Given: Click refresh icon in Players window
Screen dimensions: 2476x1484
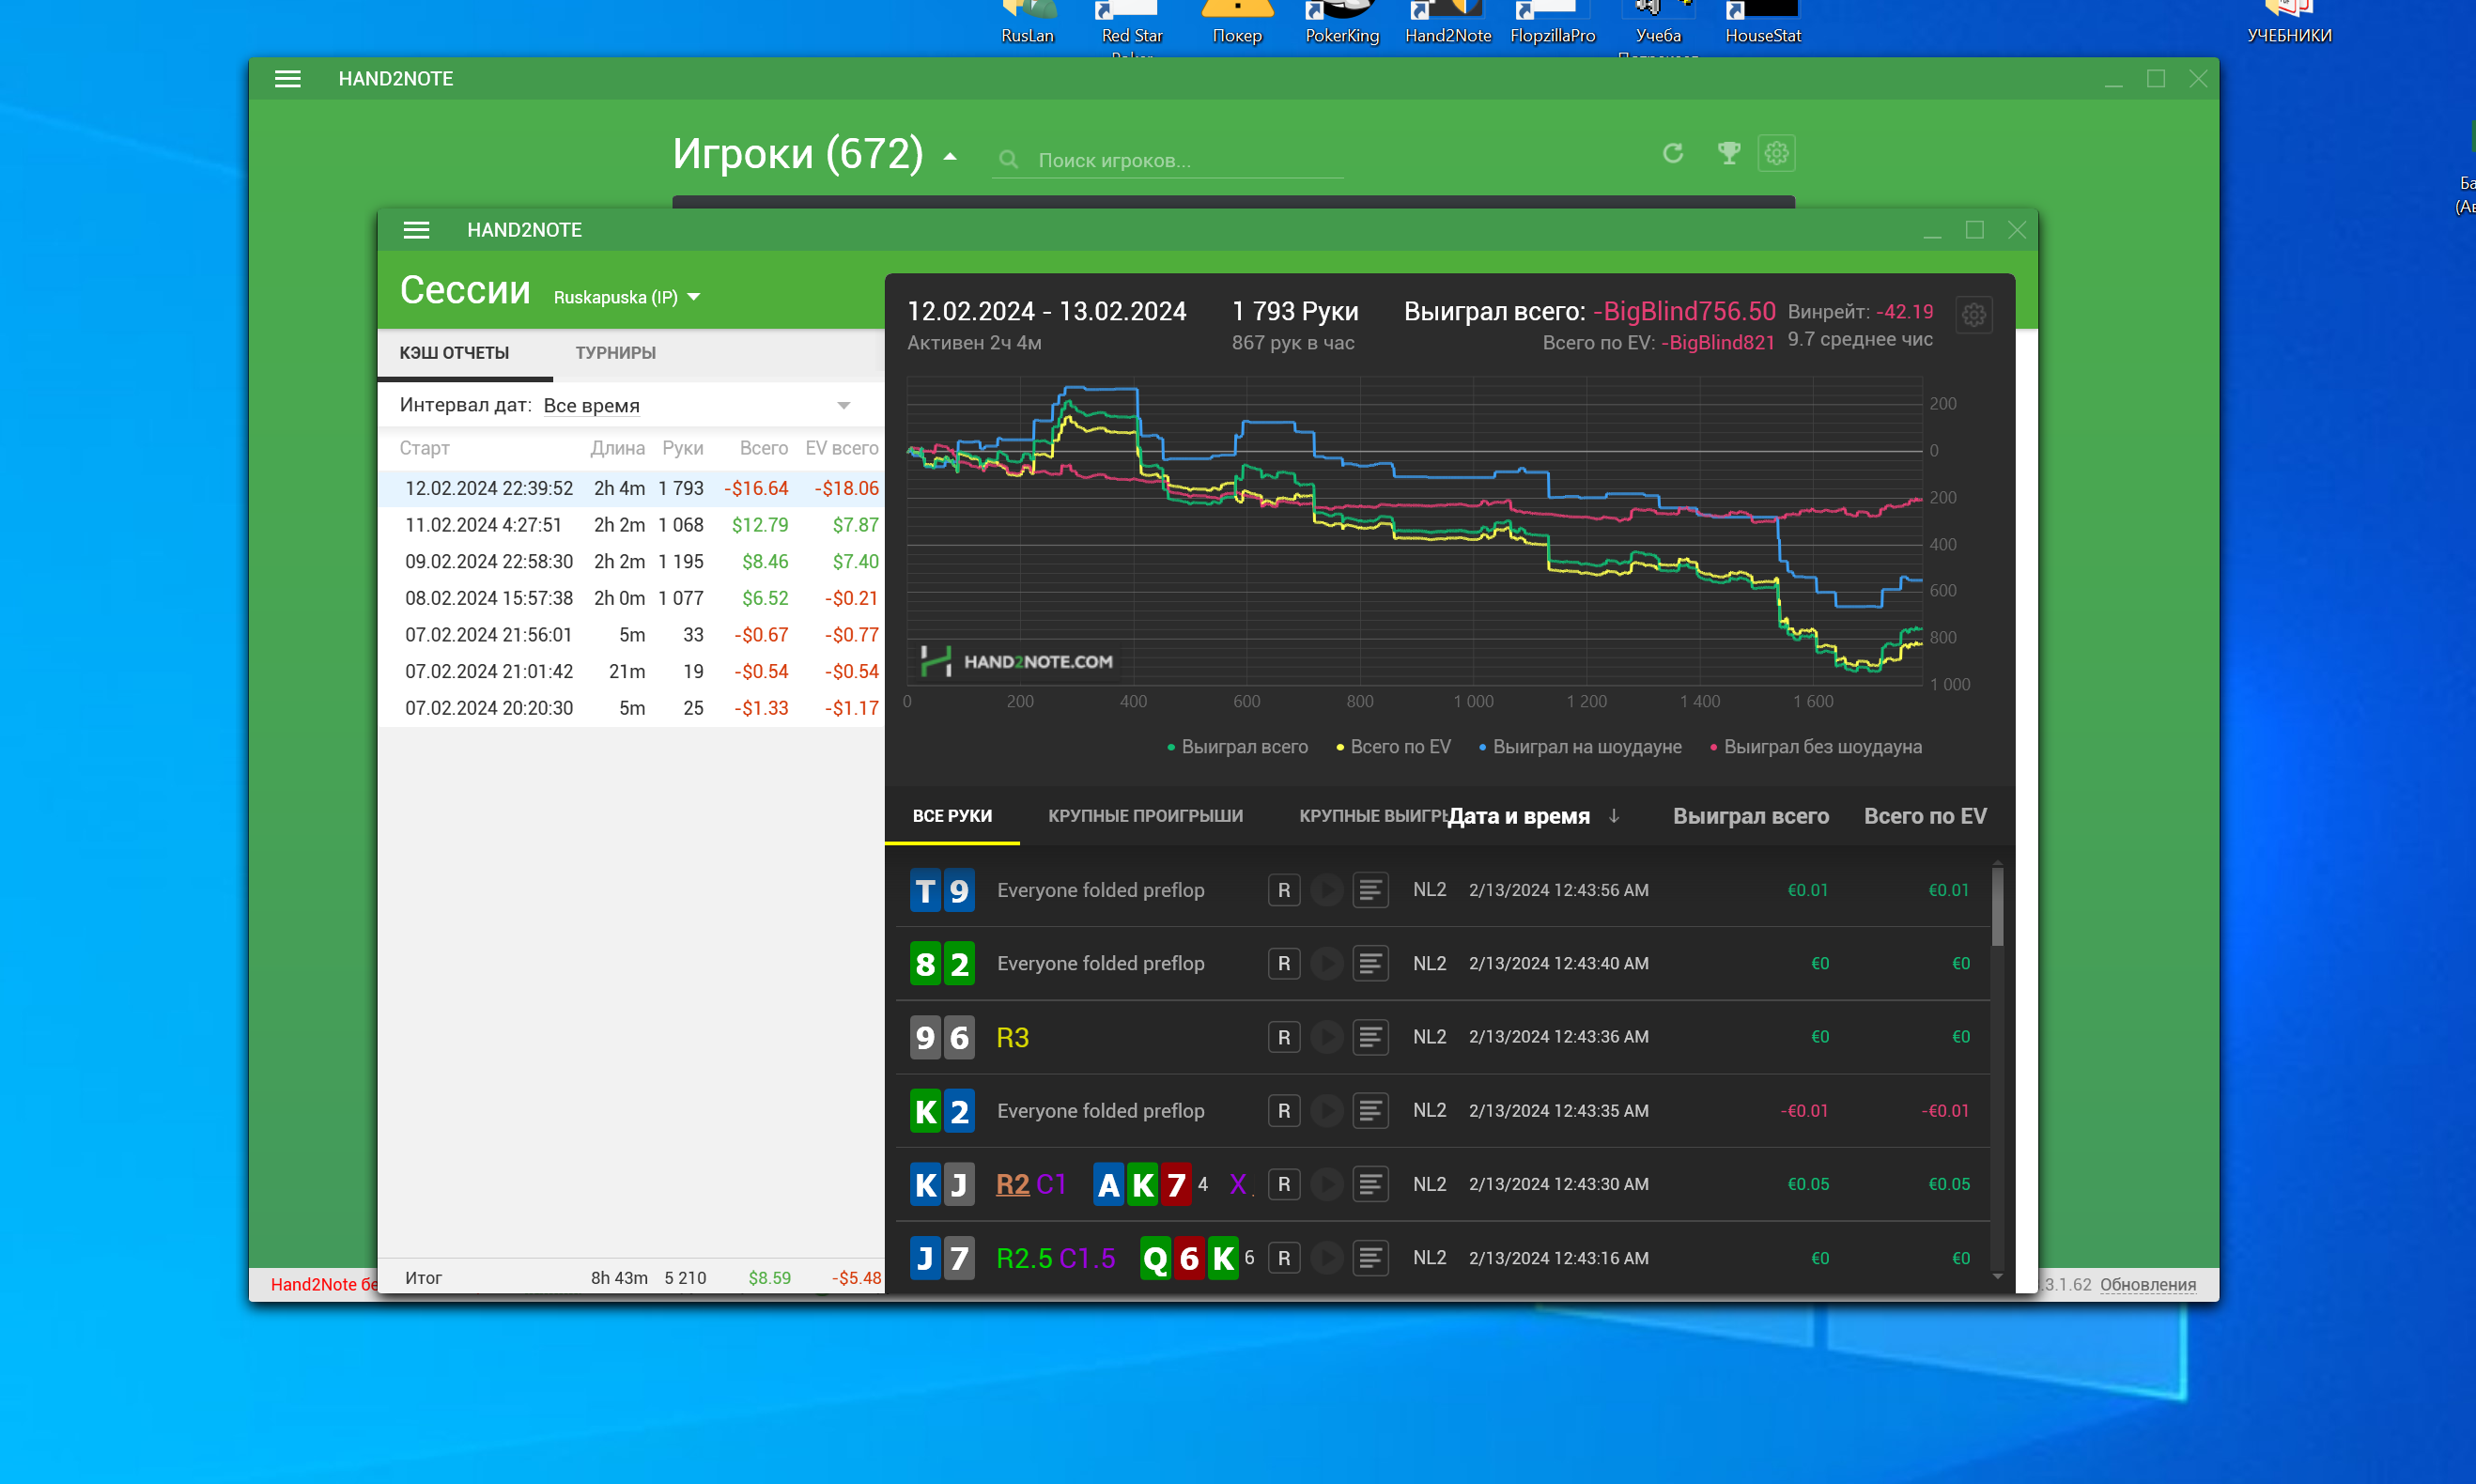Looking at the screenshot, I should pos(1672,153).
